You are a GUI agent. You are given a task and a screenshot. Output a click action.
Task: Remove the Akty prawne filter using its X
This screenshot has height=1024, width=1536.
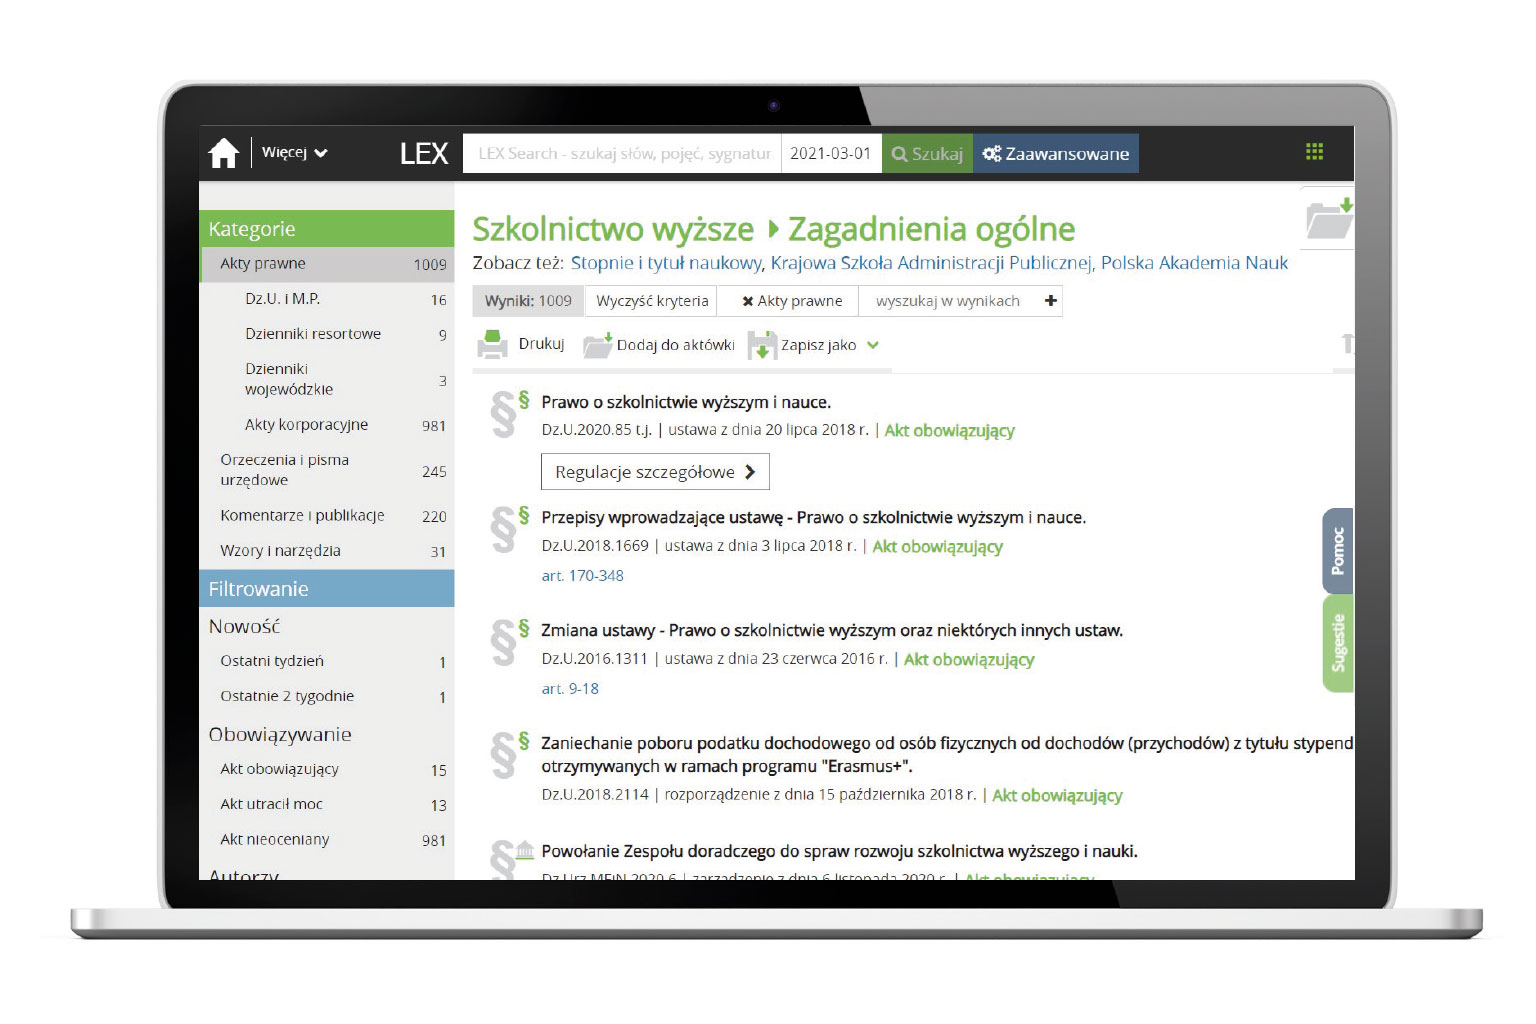(x=747, y=301)
